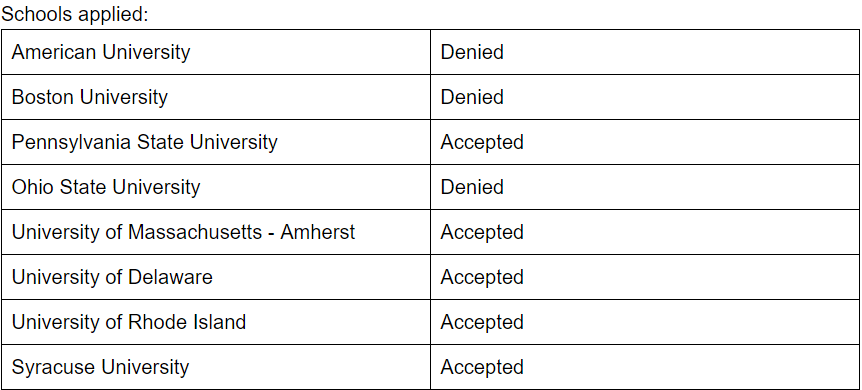This screenshot has width=862, height=390.
Task: Click the Schools applied heading text
Action: 75,14
